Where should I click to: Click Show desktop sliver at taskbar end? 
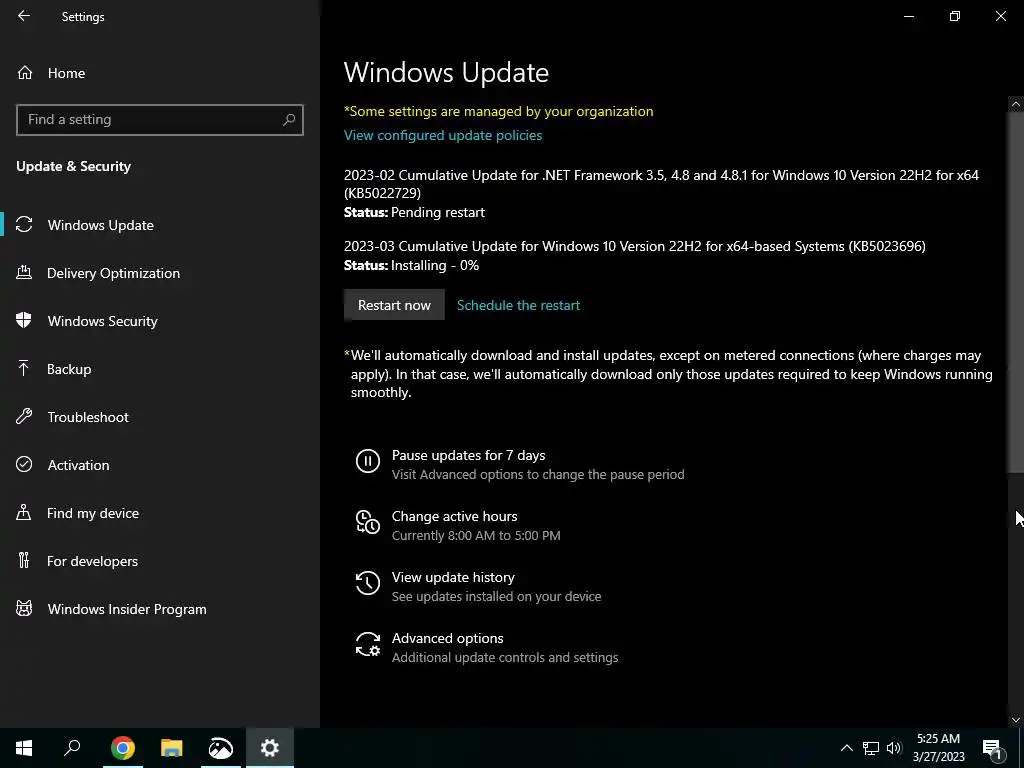[x=1021, y=748]
